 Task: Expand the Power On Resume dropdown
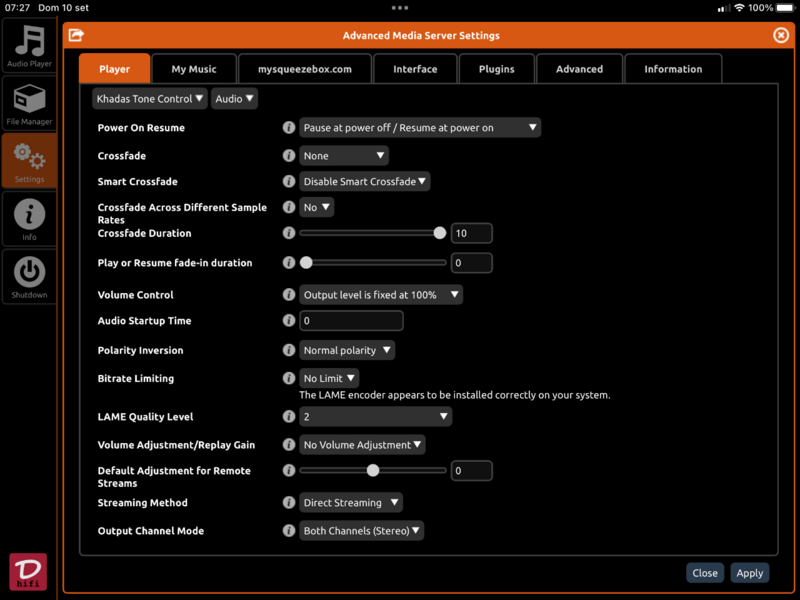pyautogui.click(x=420, y=128)
